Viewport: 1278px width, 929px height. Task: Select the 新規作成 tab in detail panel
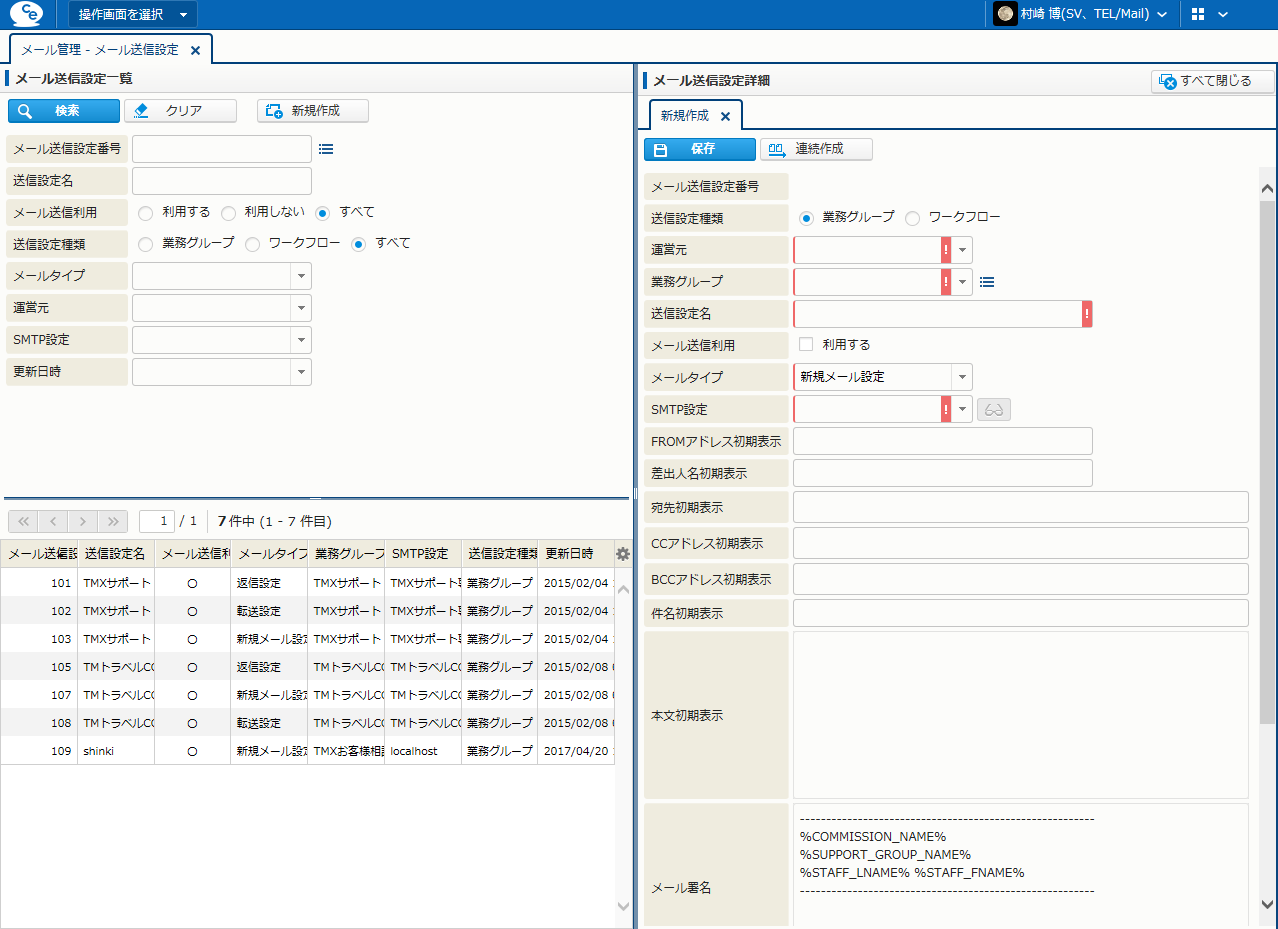(685, 116)
